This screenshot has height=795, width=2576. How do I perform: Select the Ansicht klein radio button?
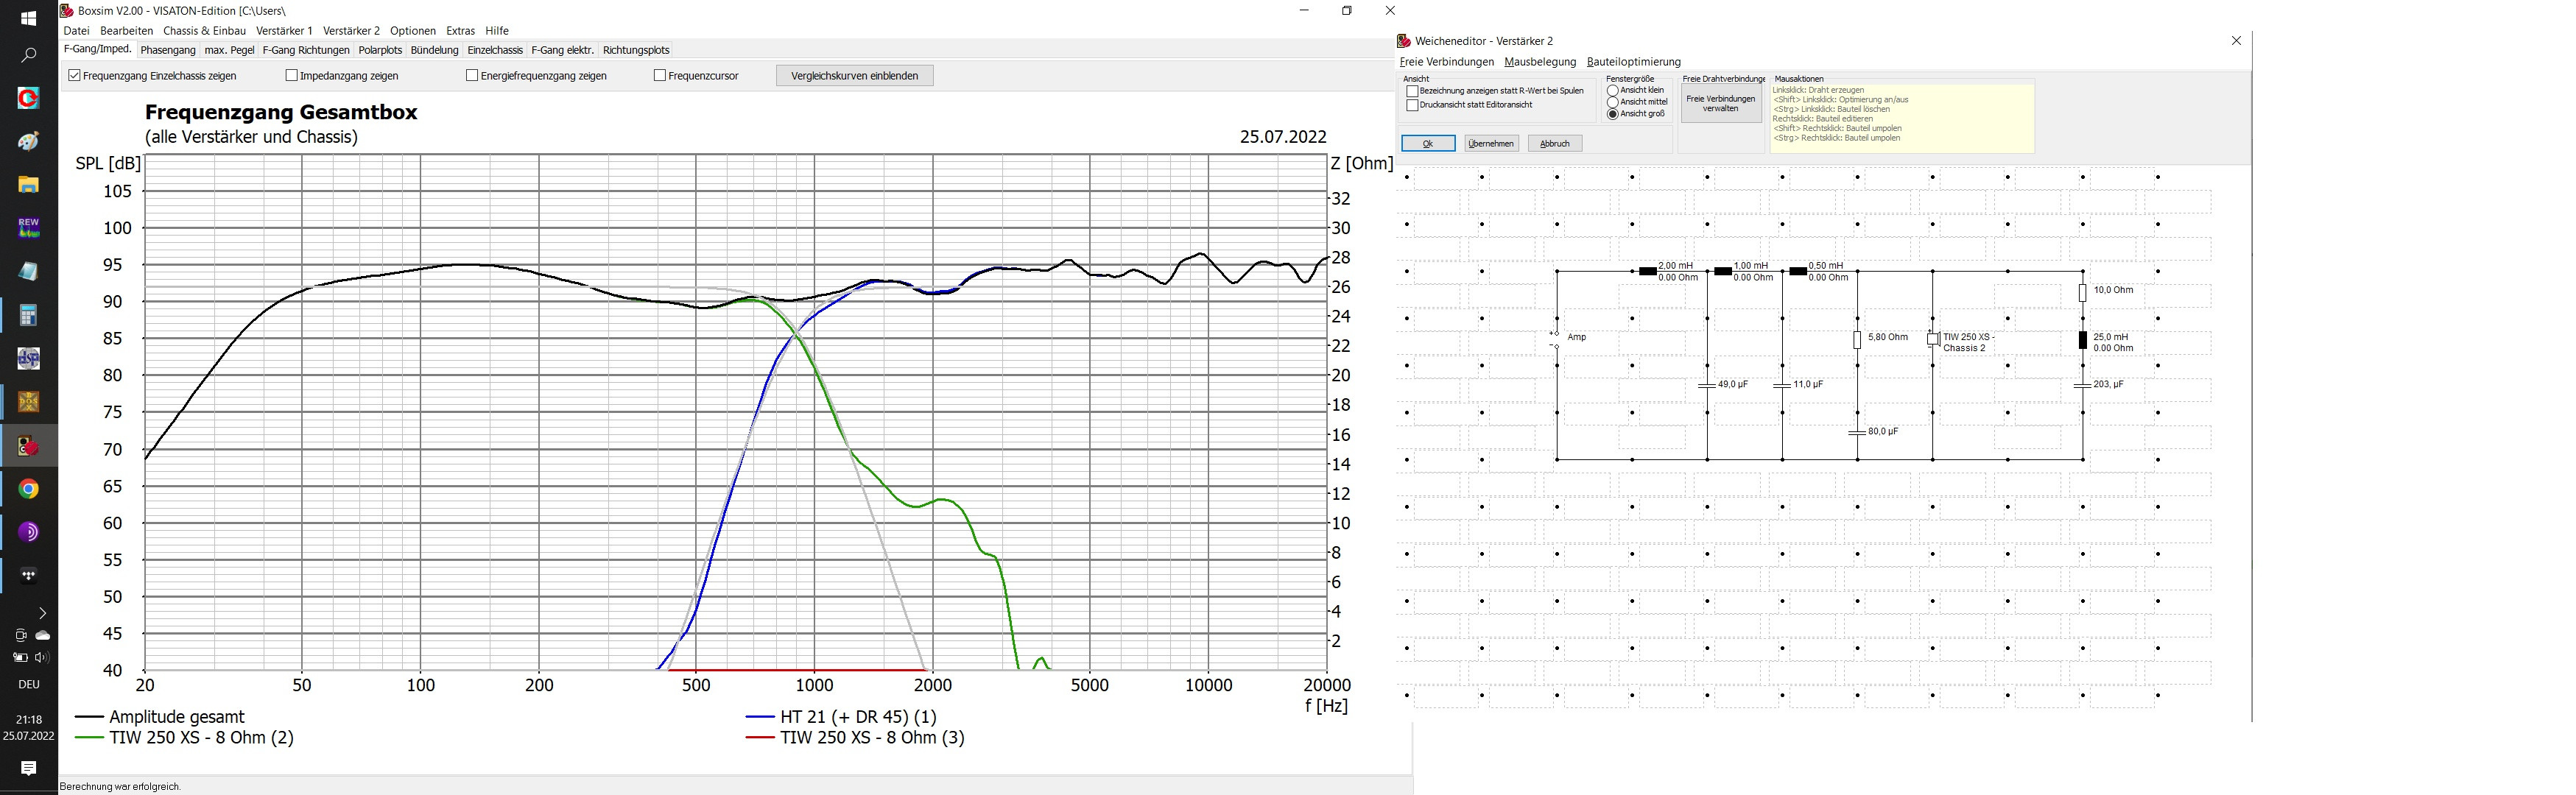(1613, 90)
